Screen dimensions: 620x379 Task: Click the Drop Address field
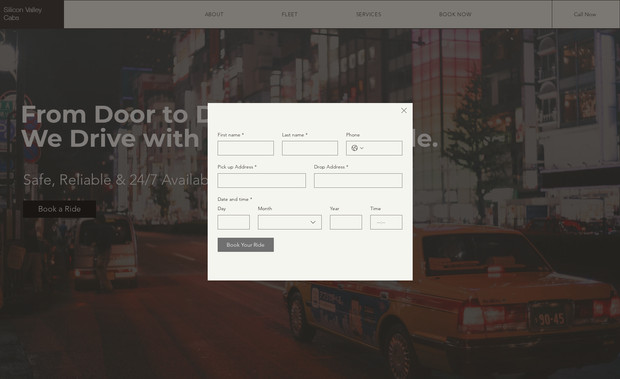[x=358, y=181]
